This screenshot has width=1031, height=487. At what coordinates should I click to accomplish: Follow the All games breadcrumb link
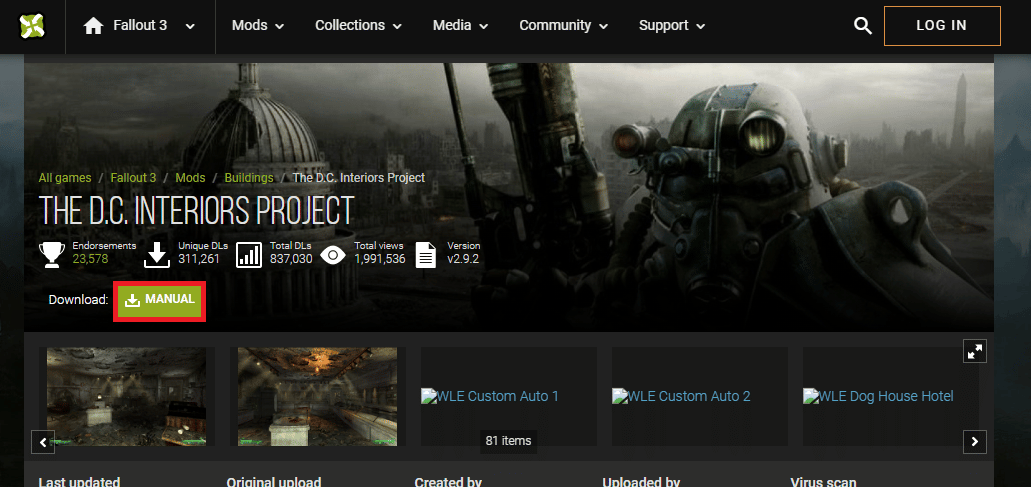click(64, 178)
